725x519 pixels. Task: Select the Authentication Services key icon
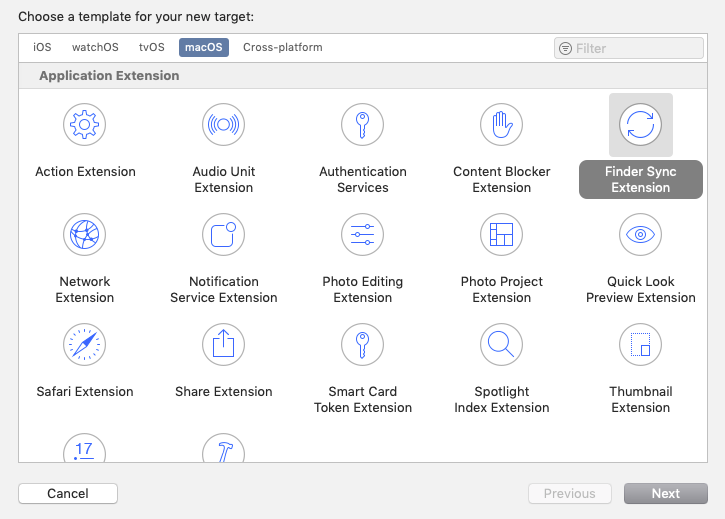(x=362, y=125)
